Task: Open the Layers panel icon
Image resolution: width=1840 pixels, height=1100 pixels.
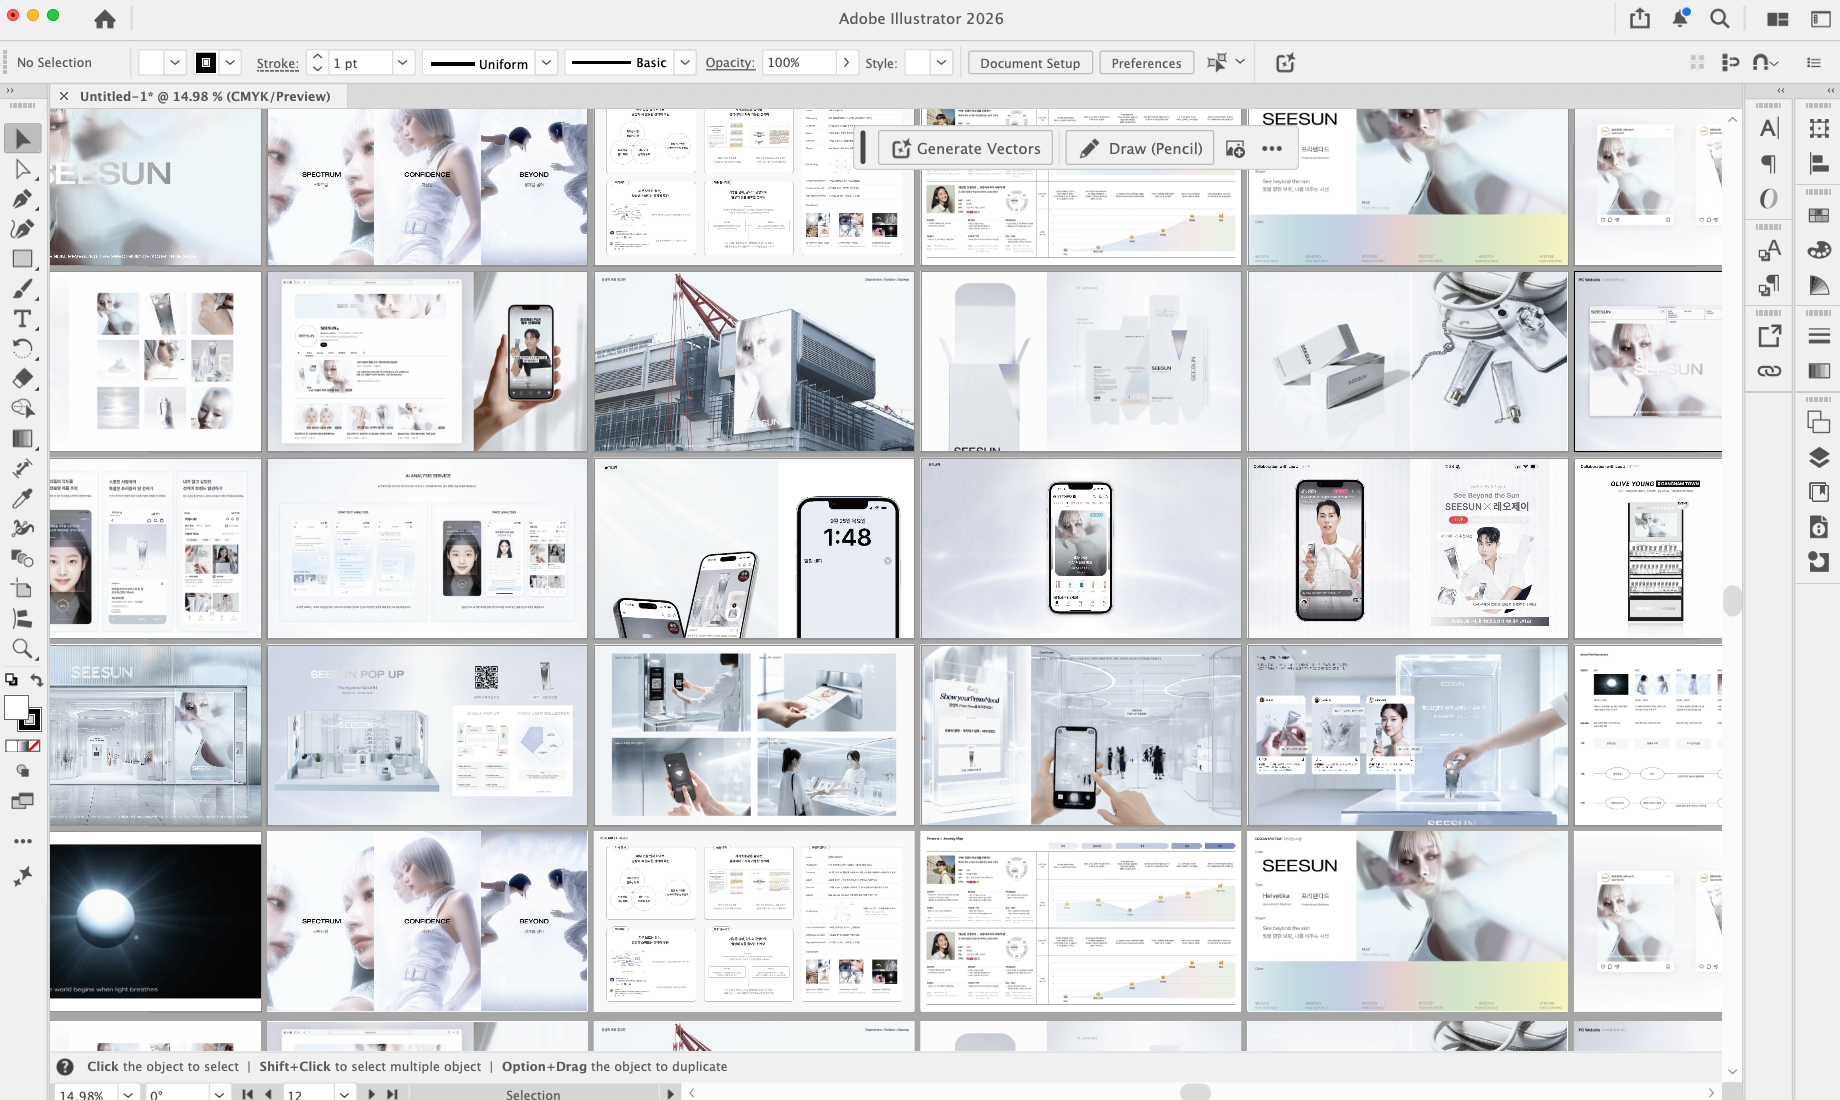Action: 1819,458
